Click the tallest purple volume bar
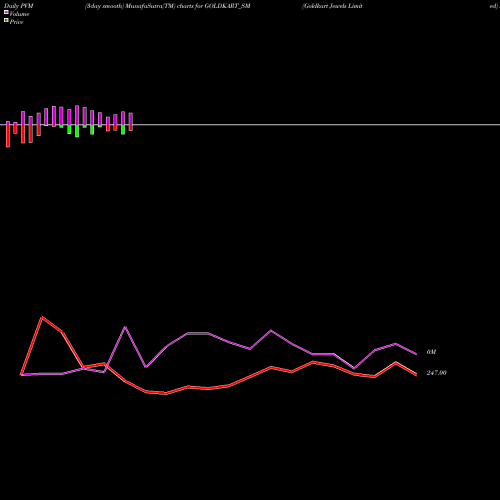The height and width of the screenshot is (500, 500). 77,115
